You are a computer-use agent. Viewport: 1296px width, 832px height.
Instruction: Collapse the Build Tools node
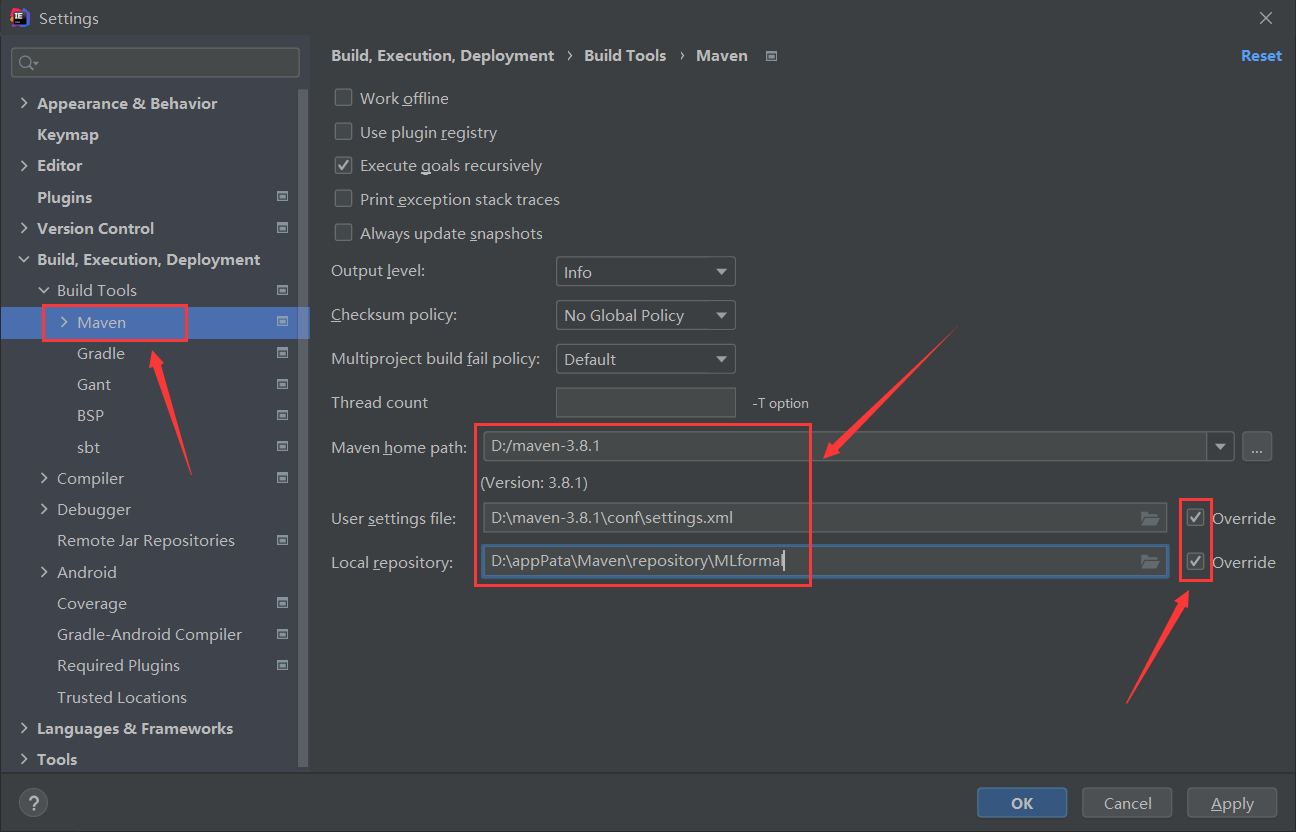click(44, 290)
